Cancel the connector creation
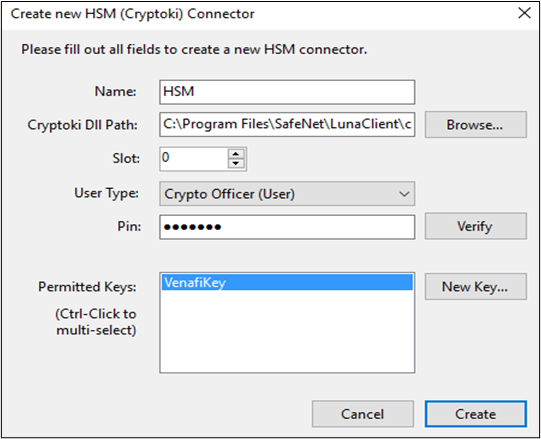541x439 pixels. (x=363, y=414)
